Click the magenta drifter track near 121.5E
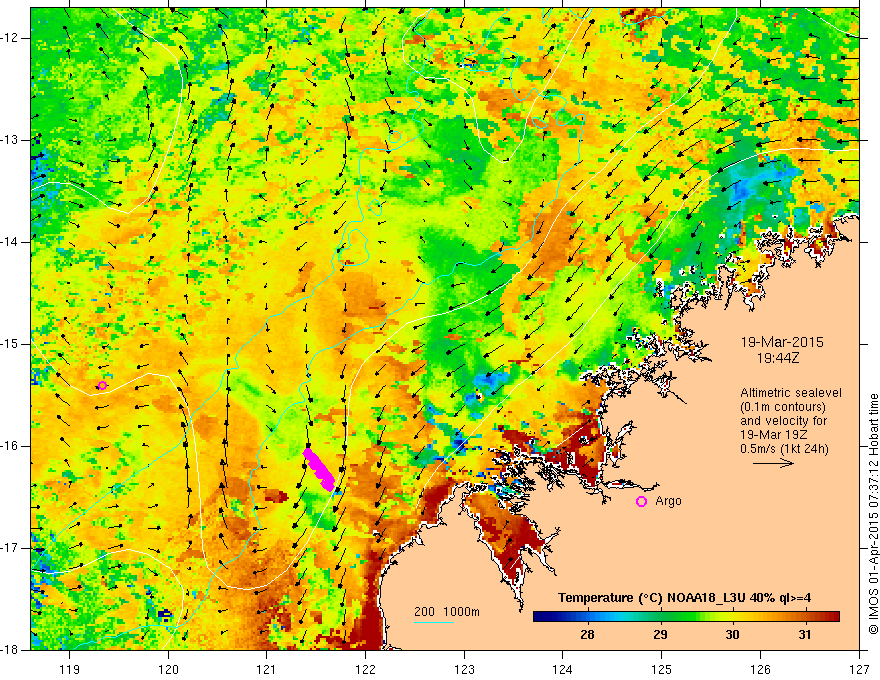 point(319,469)
